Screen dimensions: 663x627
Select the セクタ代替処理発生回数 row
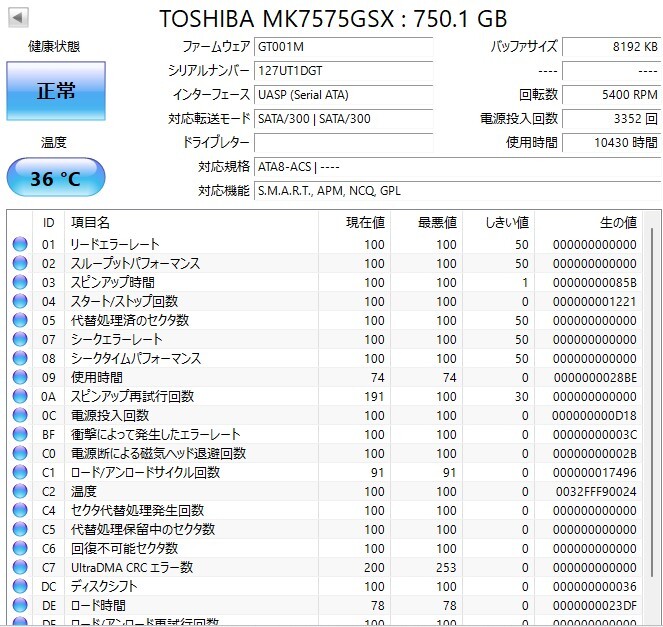325,510
